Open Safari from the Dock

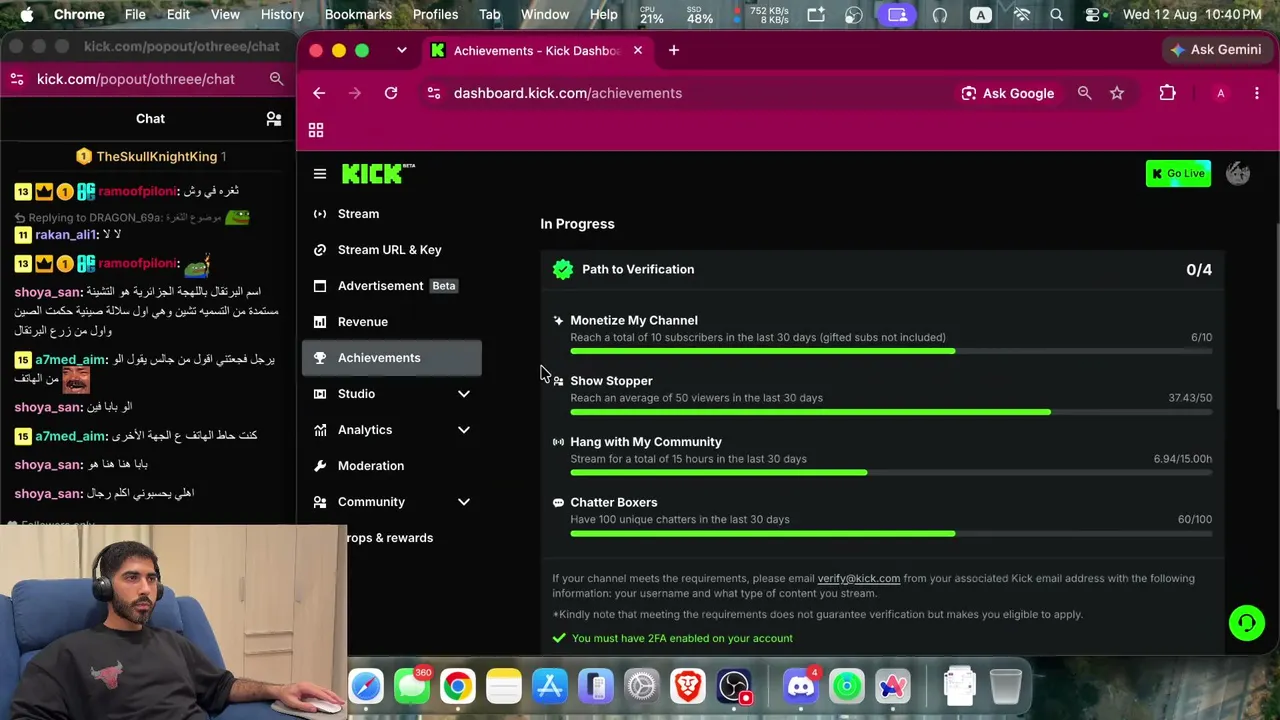click(x=366, y=686)
